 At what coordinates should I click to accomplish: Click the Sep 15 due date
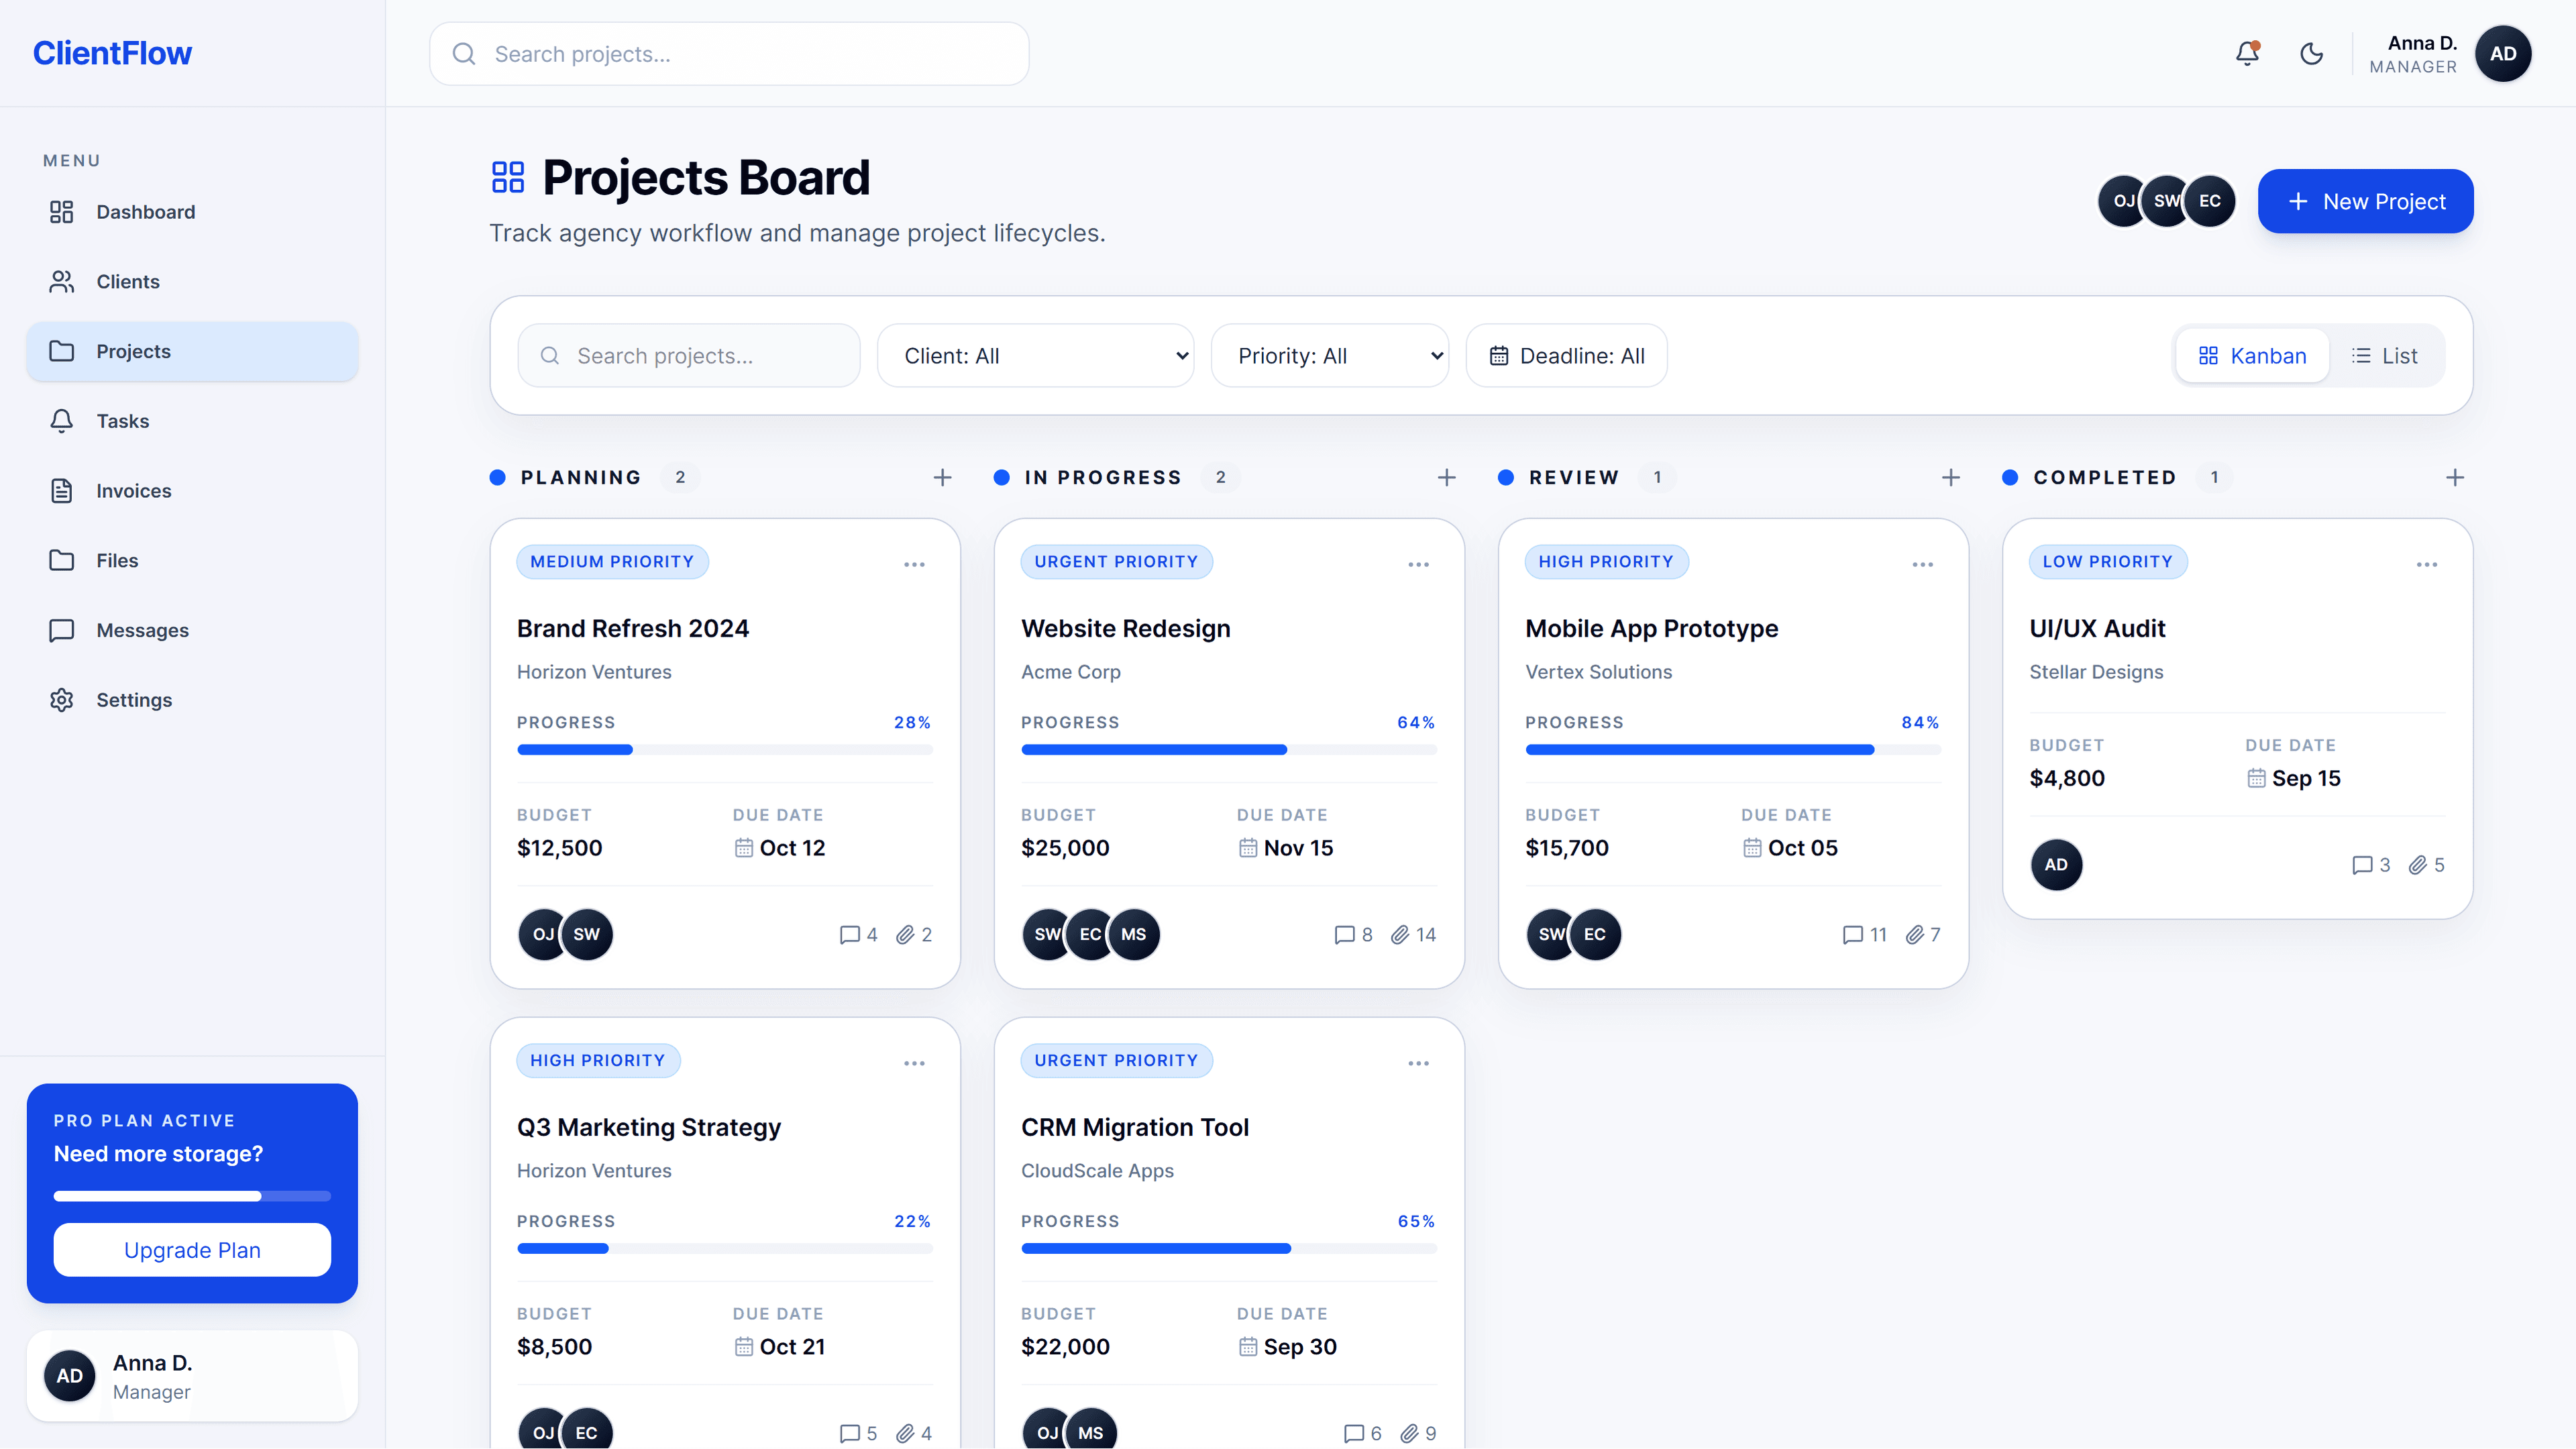click(2306, 778)
